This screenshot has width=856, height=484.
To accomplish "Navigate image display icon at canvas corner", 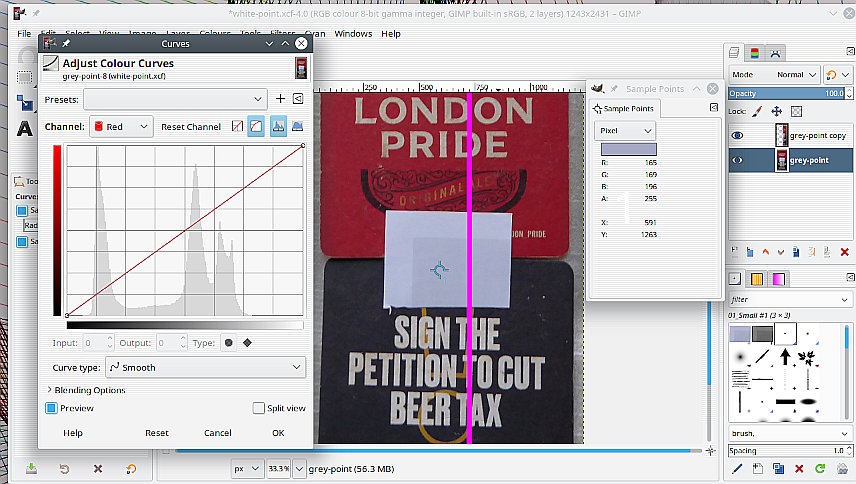I will point(710,451).
